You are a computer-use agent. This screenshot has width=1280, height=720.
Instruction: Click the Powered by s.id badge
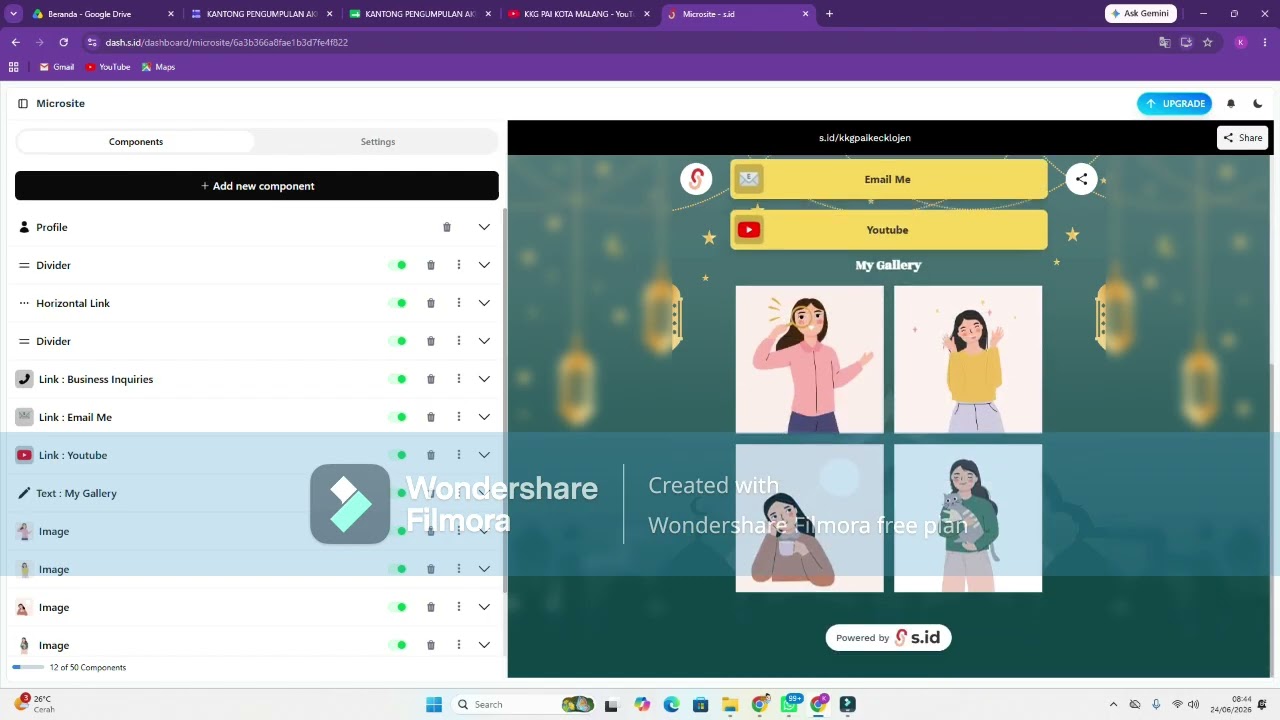tap(888, 638)
